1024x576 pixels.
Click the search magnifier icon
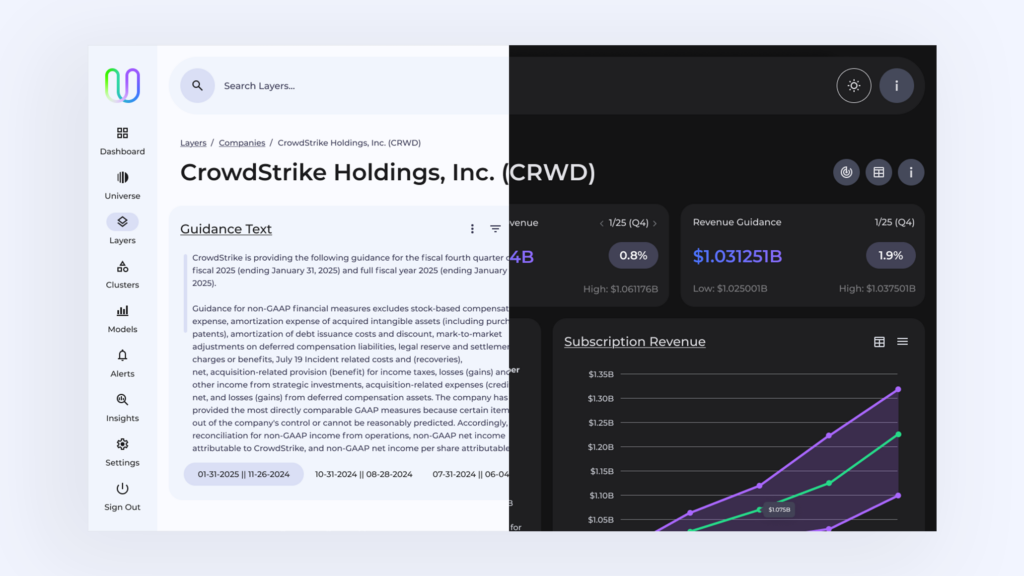click(197, 86)
